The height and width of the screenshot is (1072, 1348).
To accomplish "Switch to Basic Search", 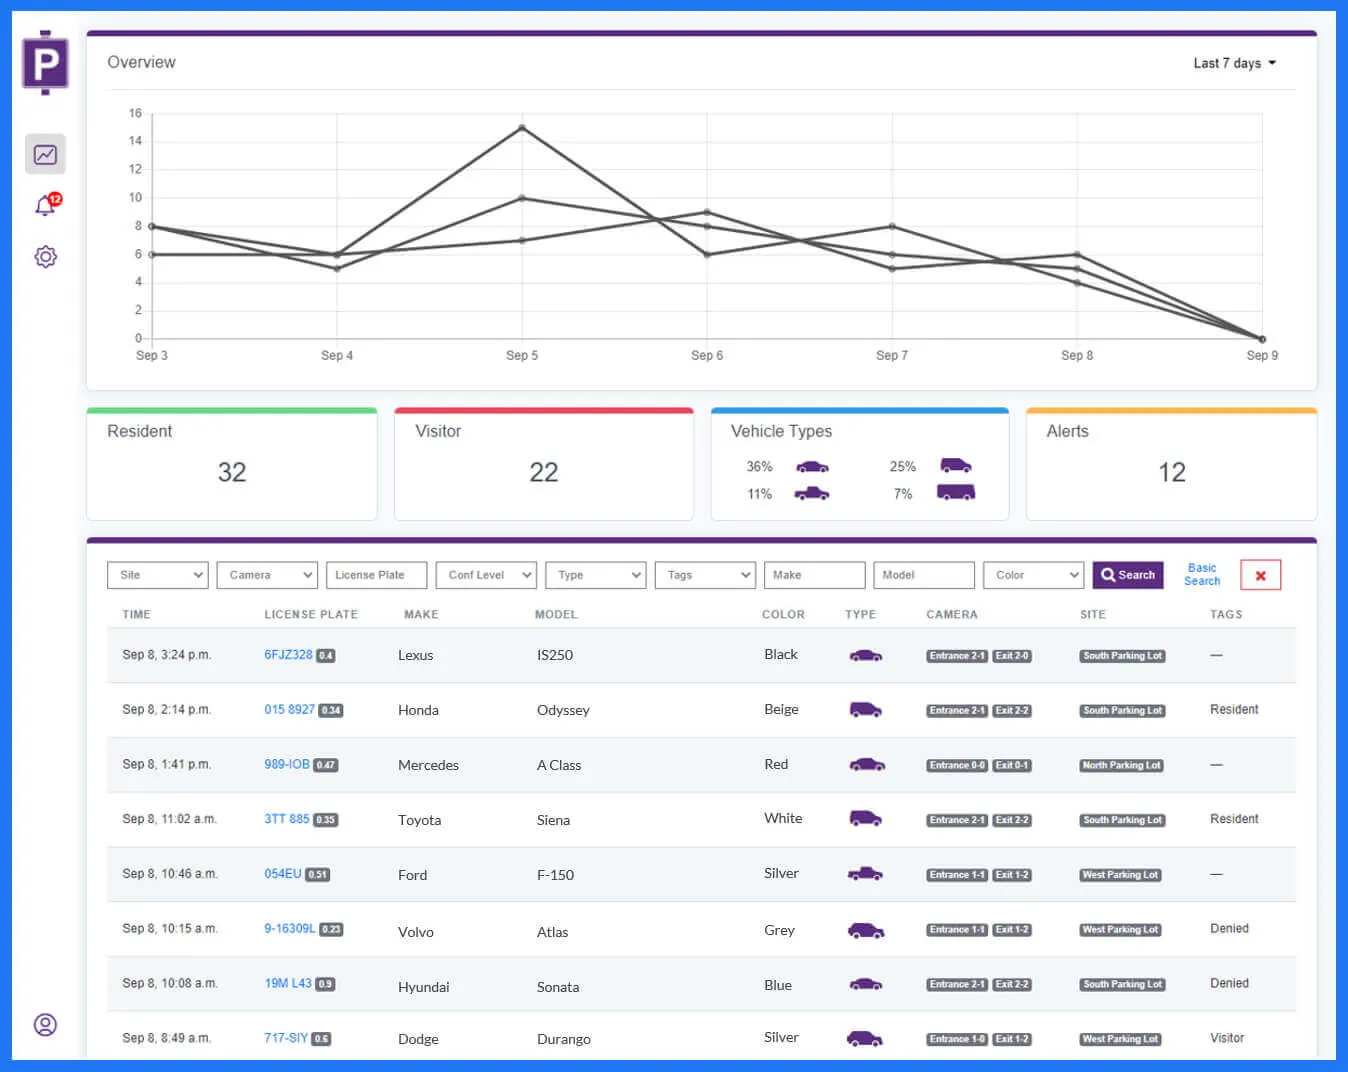I will click(x=1201, y=575).
